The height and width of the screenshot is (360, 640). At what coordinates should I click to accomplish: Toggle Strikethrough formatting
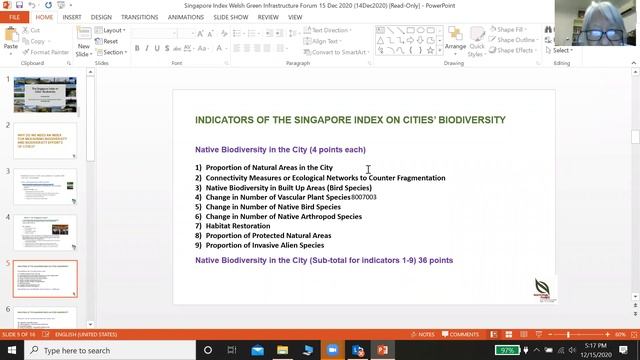pyautogui.click(x=177, y=49)
